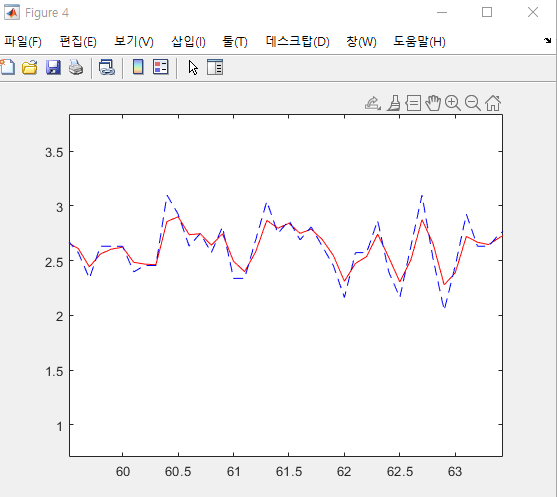This screenshot has height=497, width=557.
Task: Open the 파일(F) menu
Action: coord(23,42)
